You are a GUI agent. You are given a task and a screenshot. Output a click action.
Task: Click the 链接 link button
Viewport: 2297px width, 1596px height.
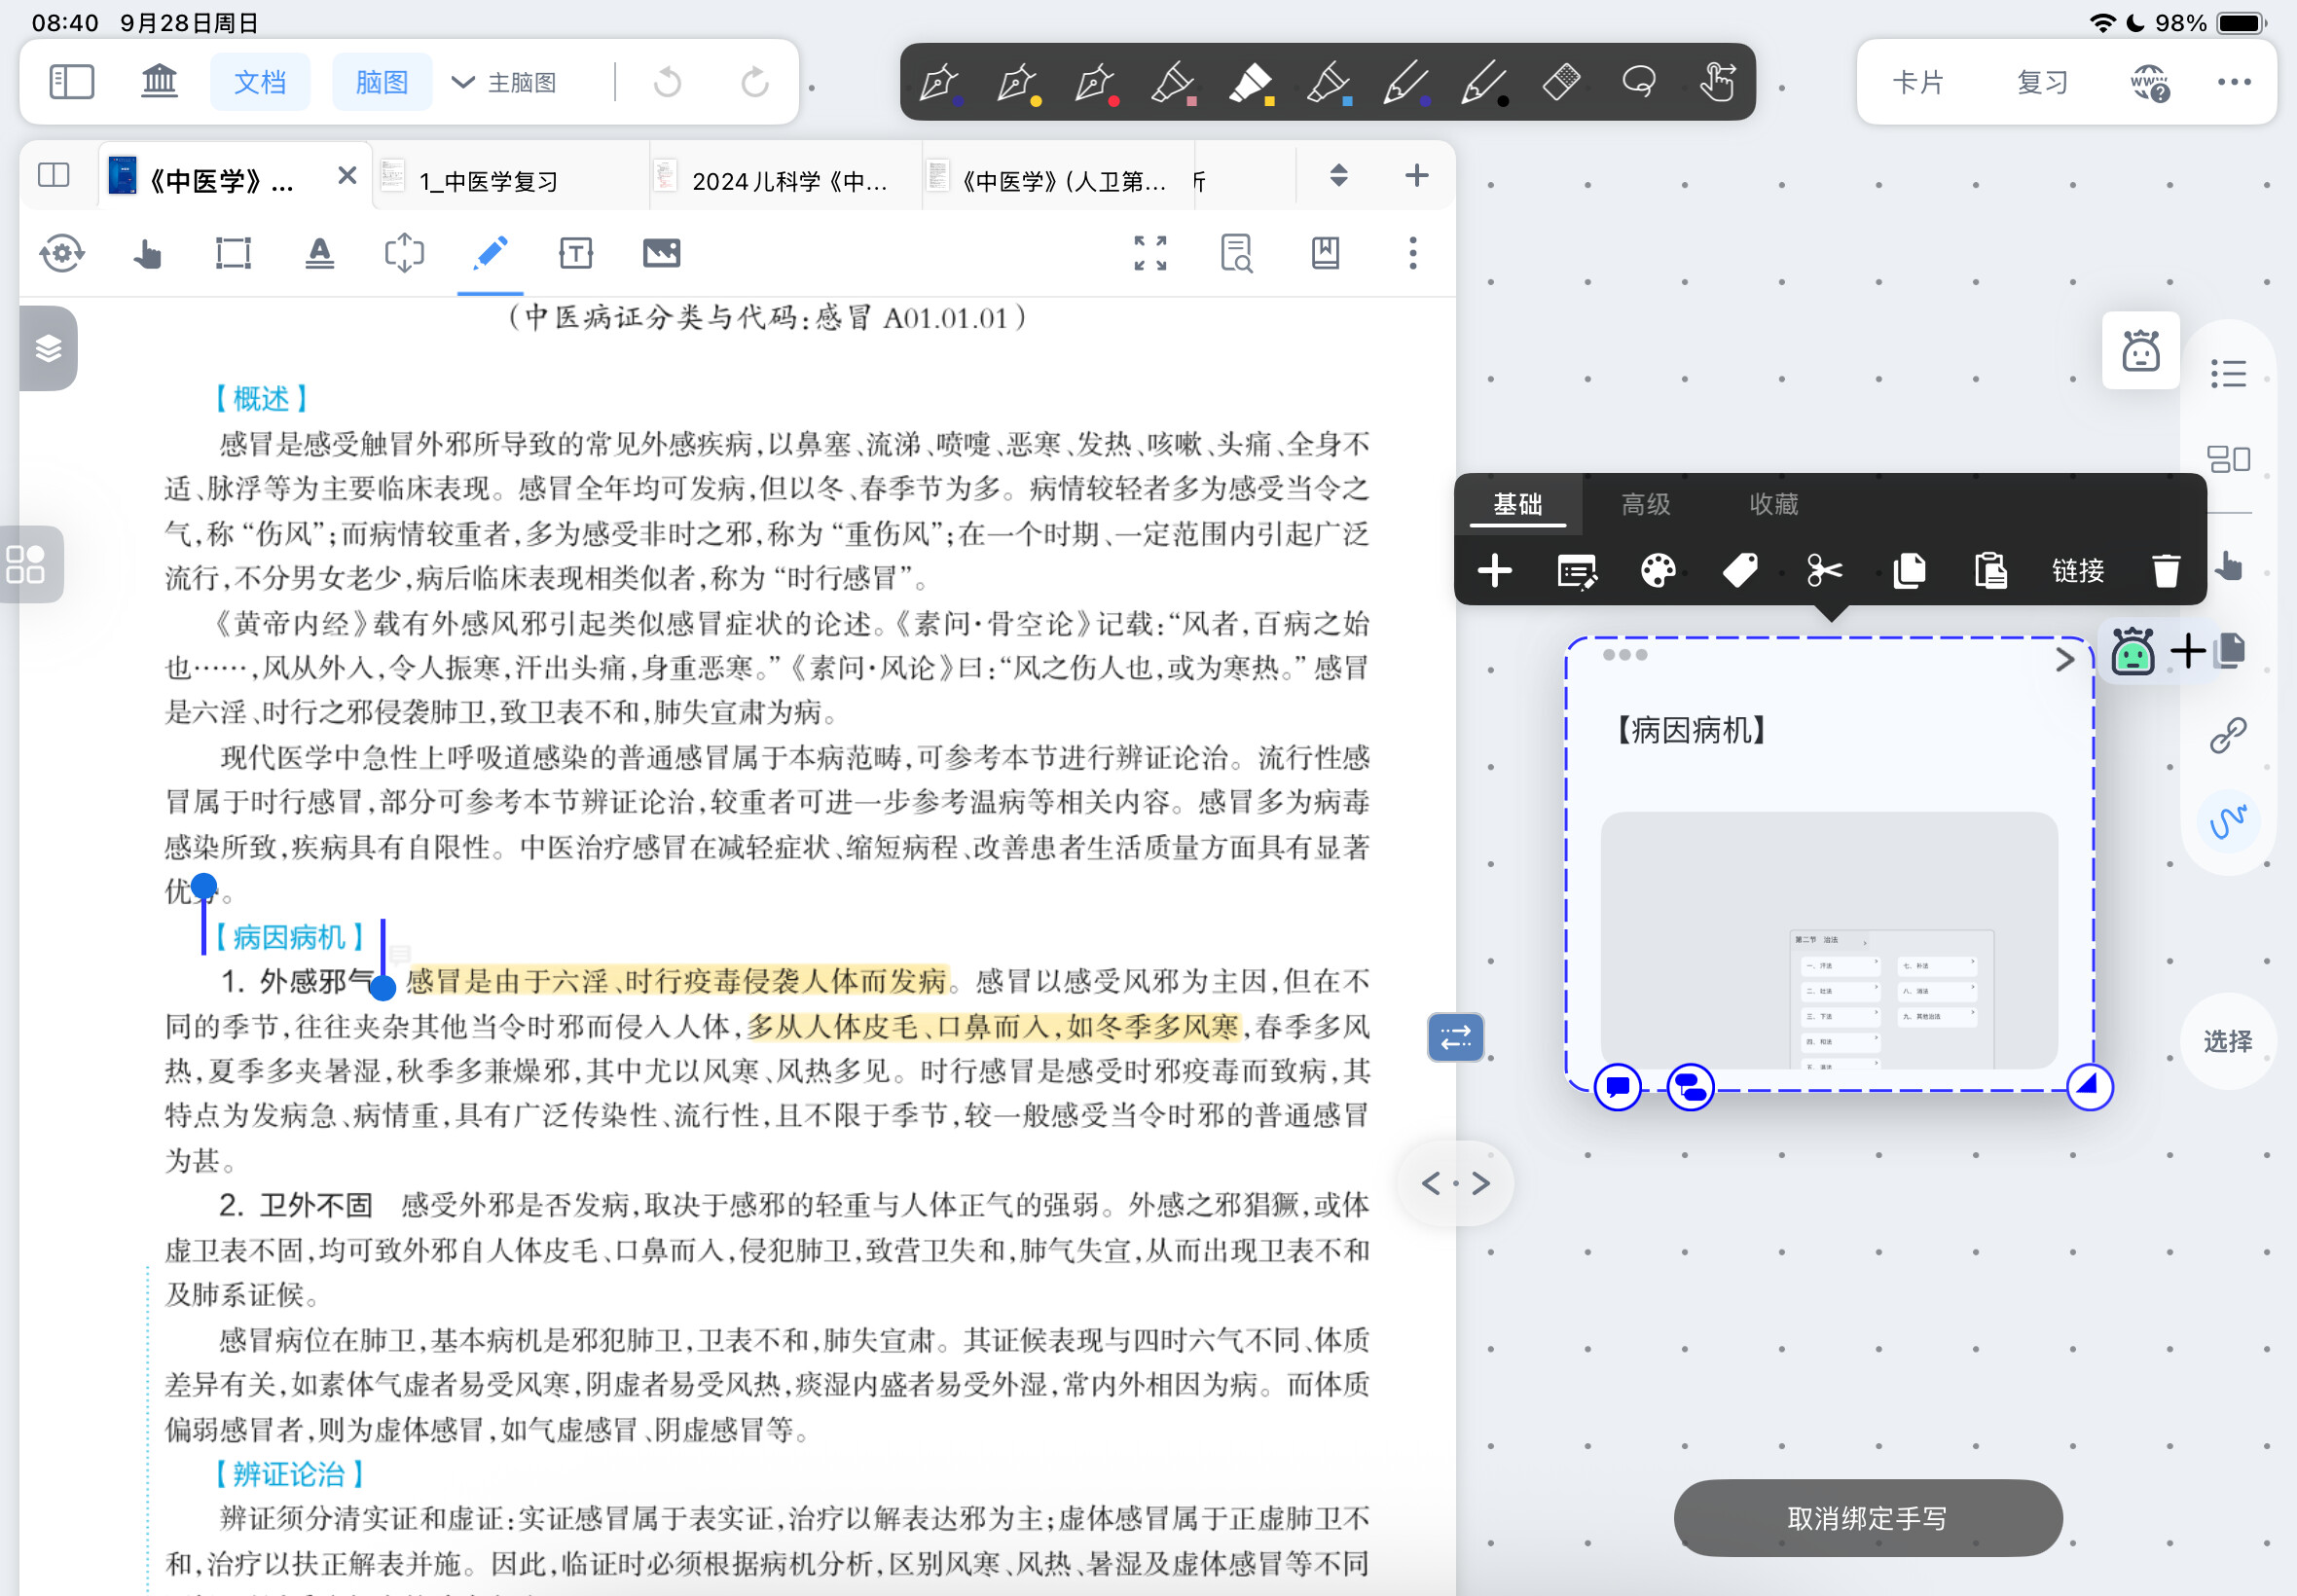(2078, 571)
